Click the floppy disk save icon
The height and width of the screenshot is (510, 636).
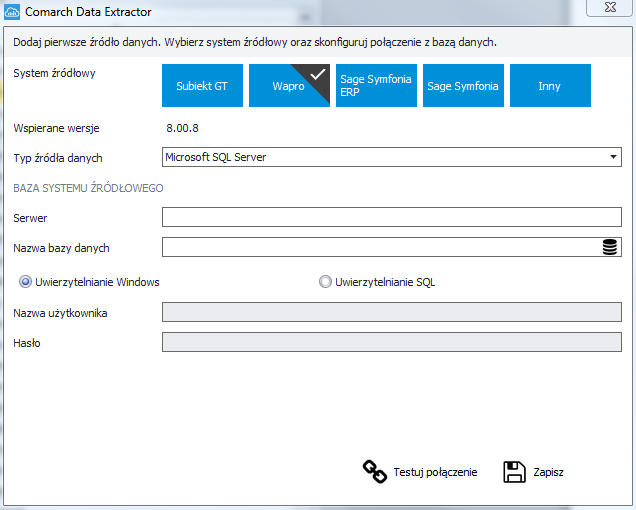coord(514,472)
